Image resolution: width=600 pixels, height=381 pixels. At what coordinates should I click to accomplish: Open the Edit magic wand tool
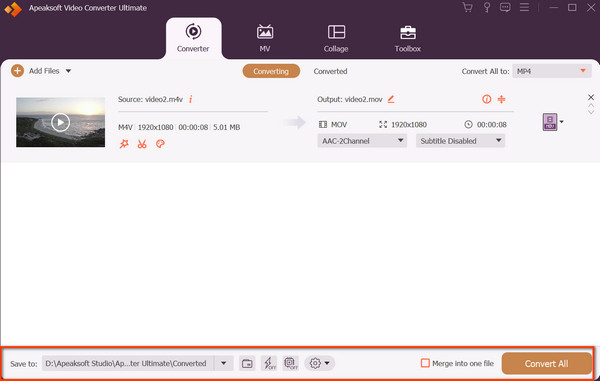click(124, 144)
